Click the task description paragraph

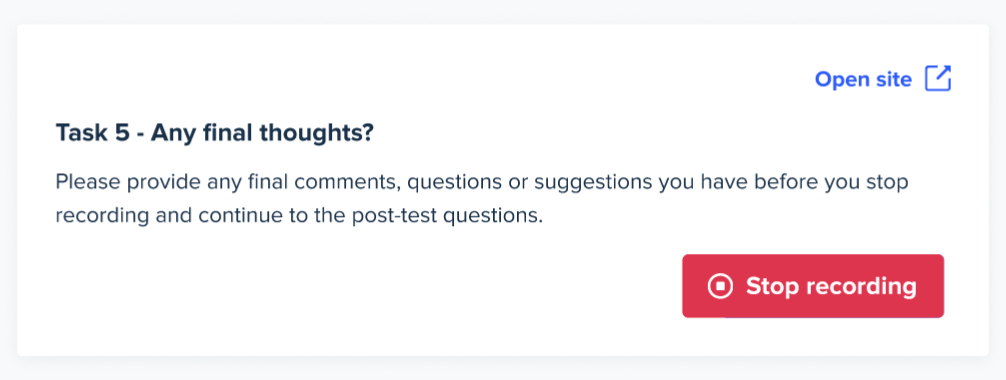click(482, 199)
